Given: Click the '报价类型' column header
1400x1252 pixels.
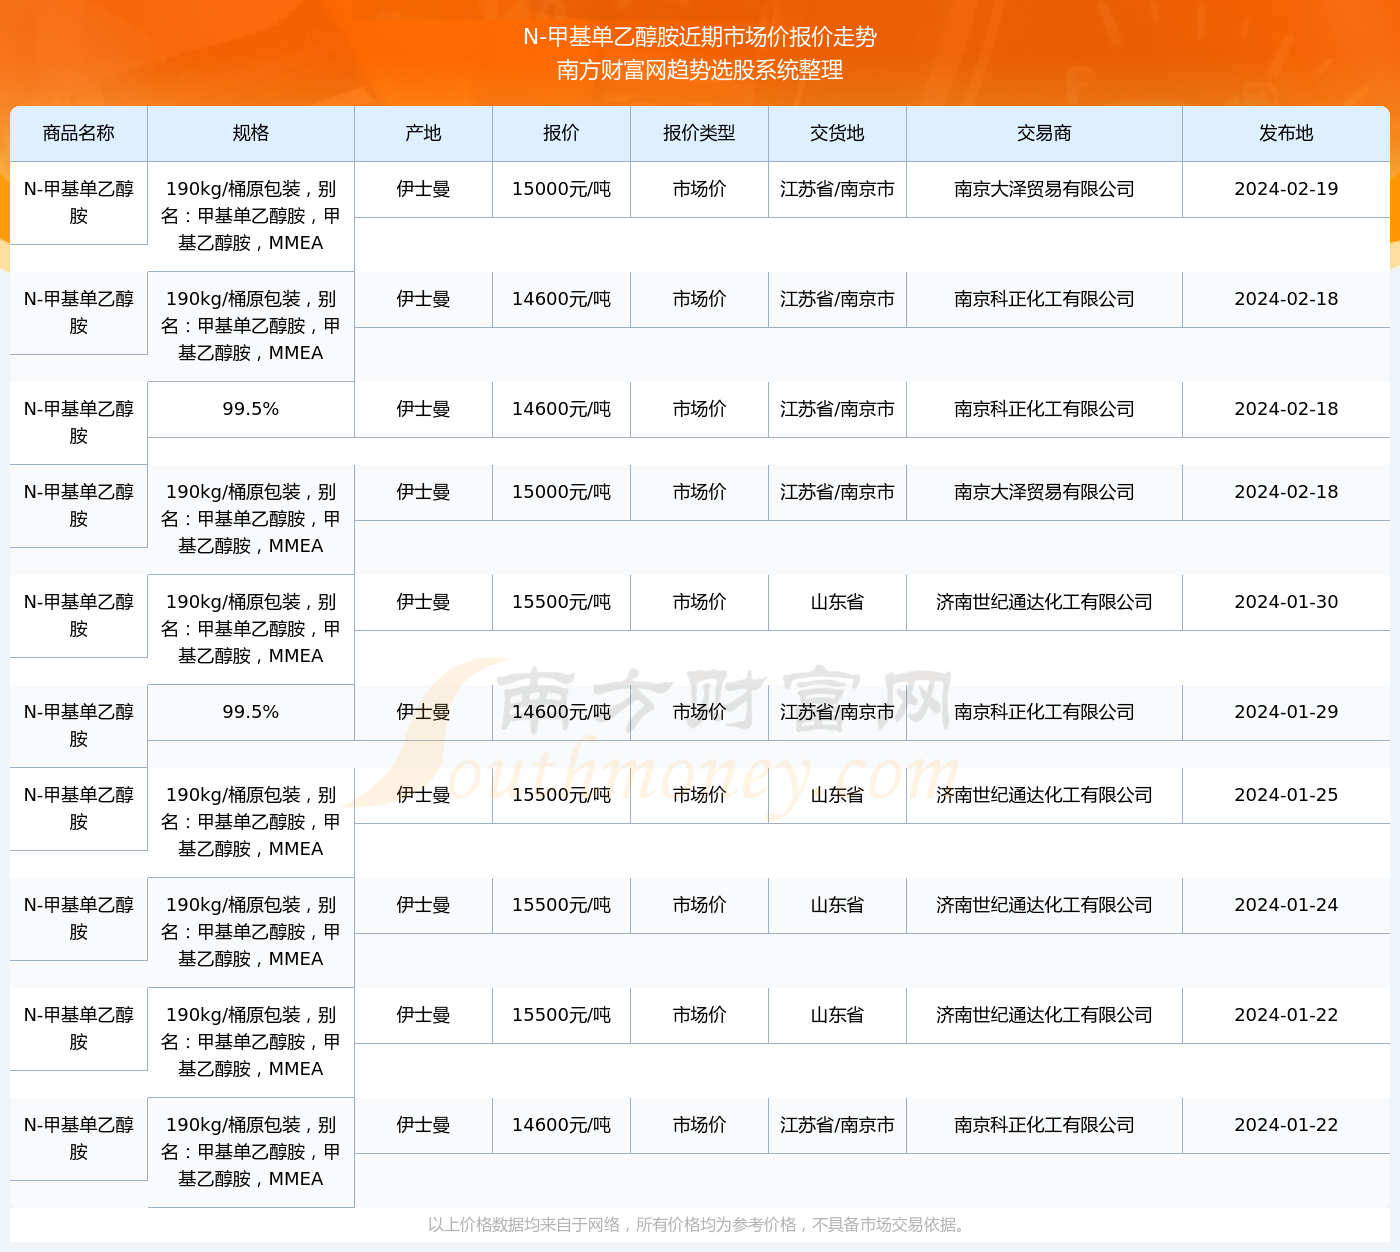Looking at the screenshot, I should [699, 133].
